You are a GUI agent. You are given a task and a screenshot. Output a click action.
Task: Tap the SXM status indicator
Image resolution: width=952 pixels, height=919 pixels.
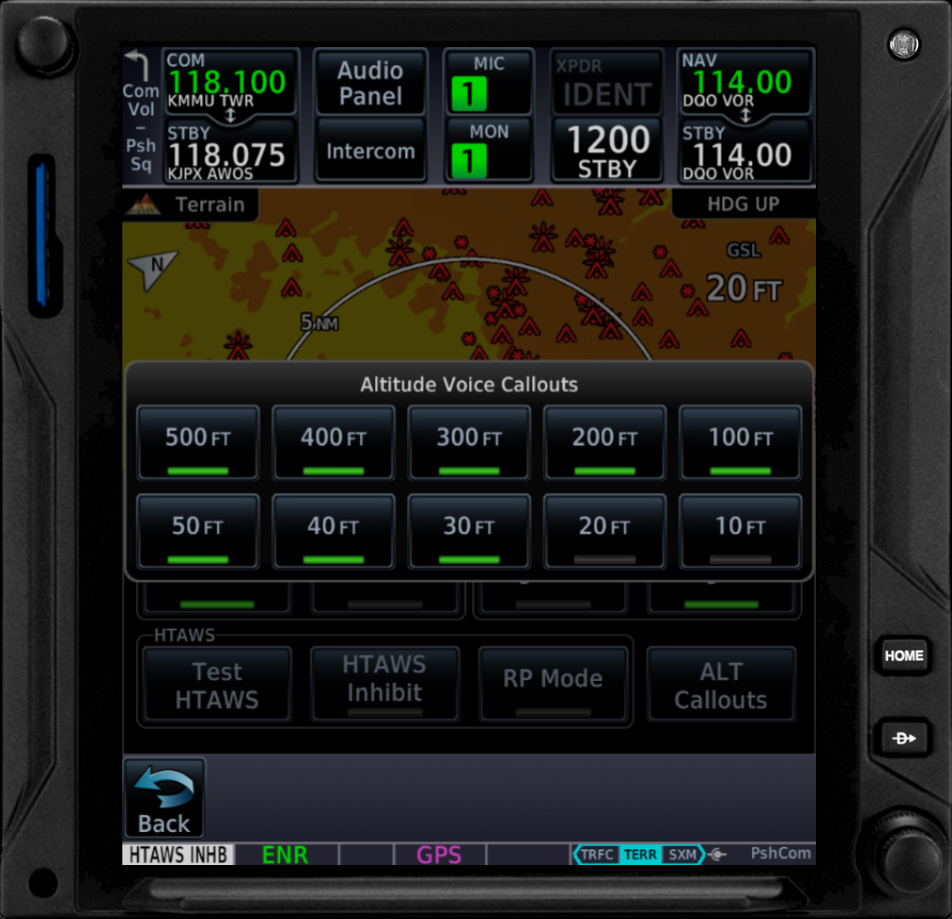click(x=682, y=854)
